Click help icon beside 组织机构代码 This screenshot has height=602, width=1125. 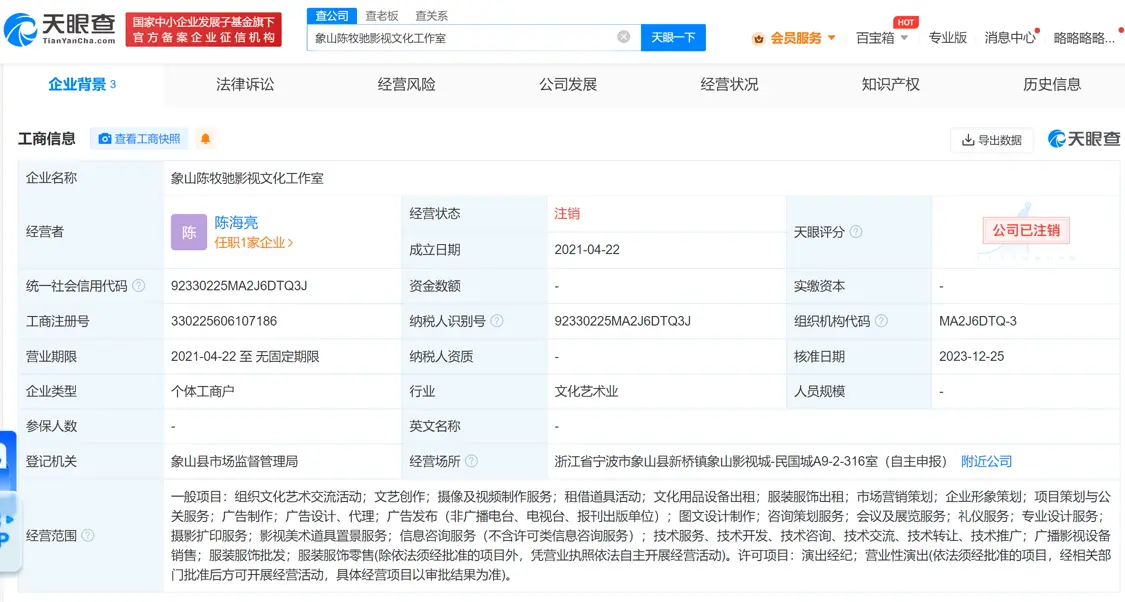pyautogui.click(x=881, y=321)
